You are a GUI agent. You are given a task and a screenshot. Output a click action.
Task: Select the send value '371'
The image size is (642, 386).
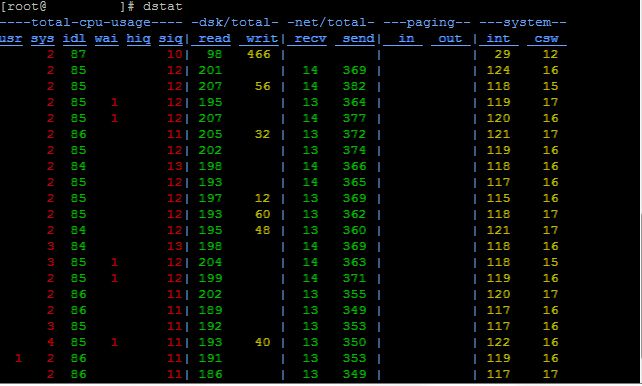[x=355, y=278]
